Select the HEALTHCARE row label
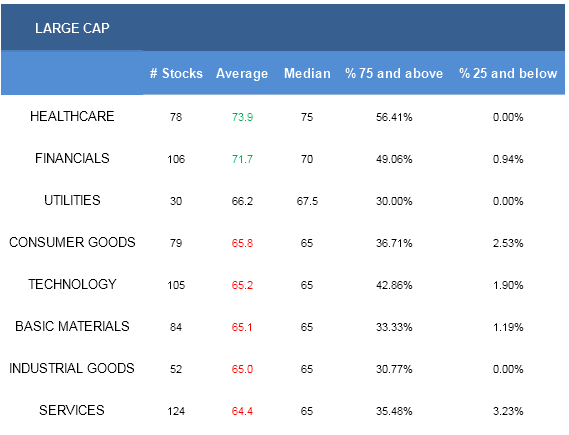Image resolution: width=569 pixels, height=435 pixels. (x=72, y=116)
